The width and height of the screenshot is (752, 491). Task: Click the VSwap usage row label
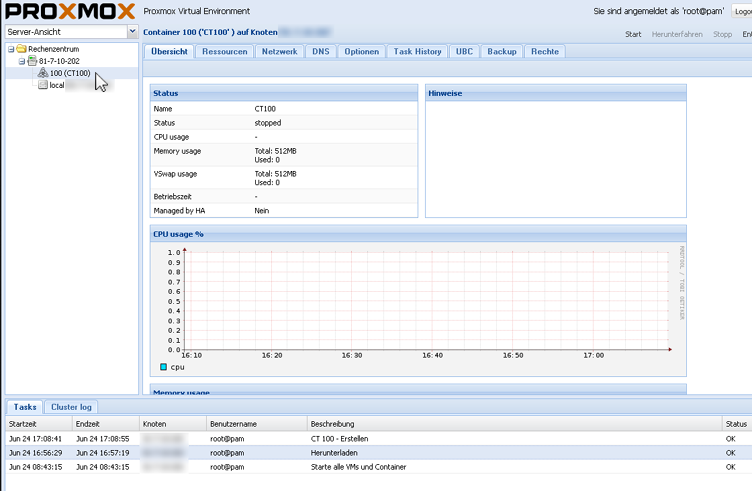click(x=175, y=174)
